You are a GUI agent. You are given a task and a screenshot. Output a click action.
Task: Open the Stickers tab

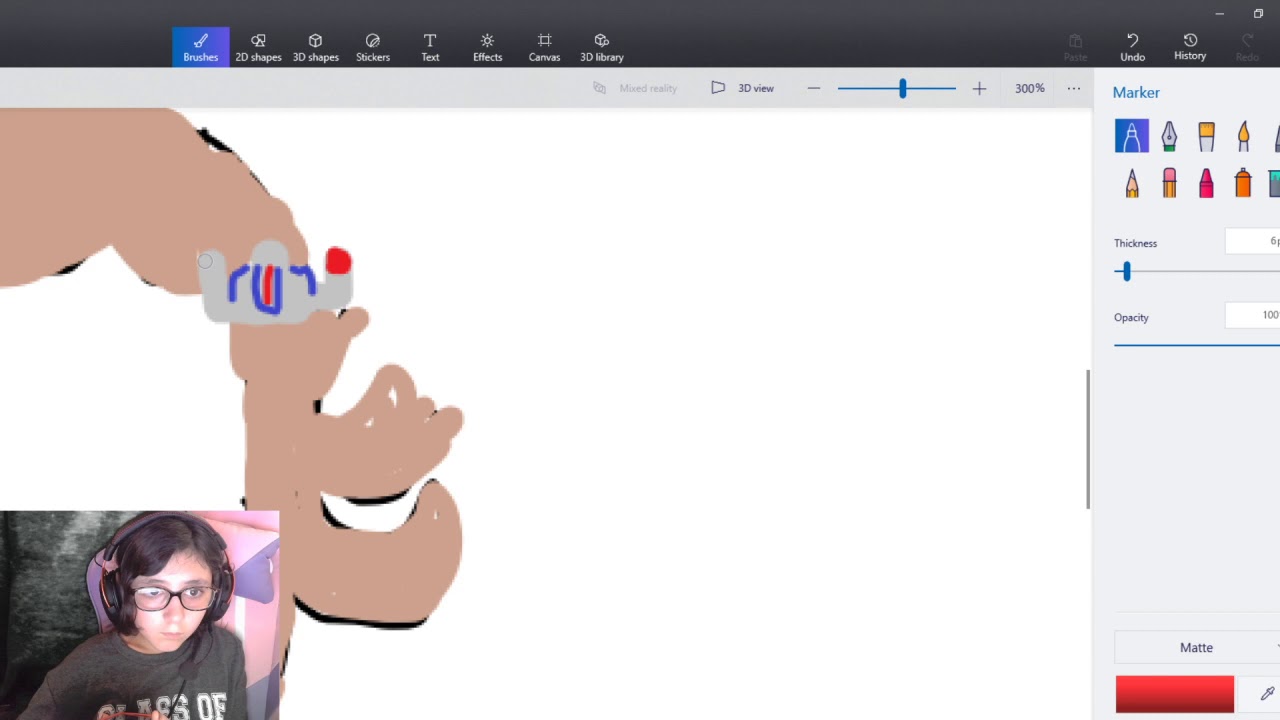pos(373,47)
